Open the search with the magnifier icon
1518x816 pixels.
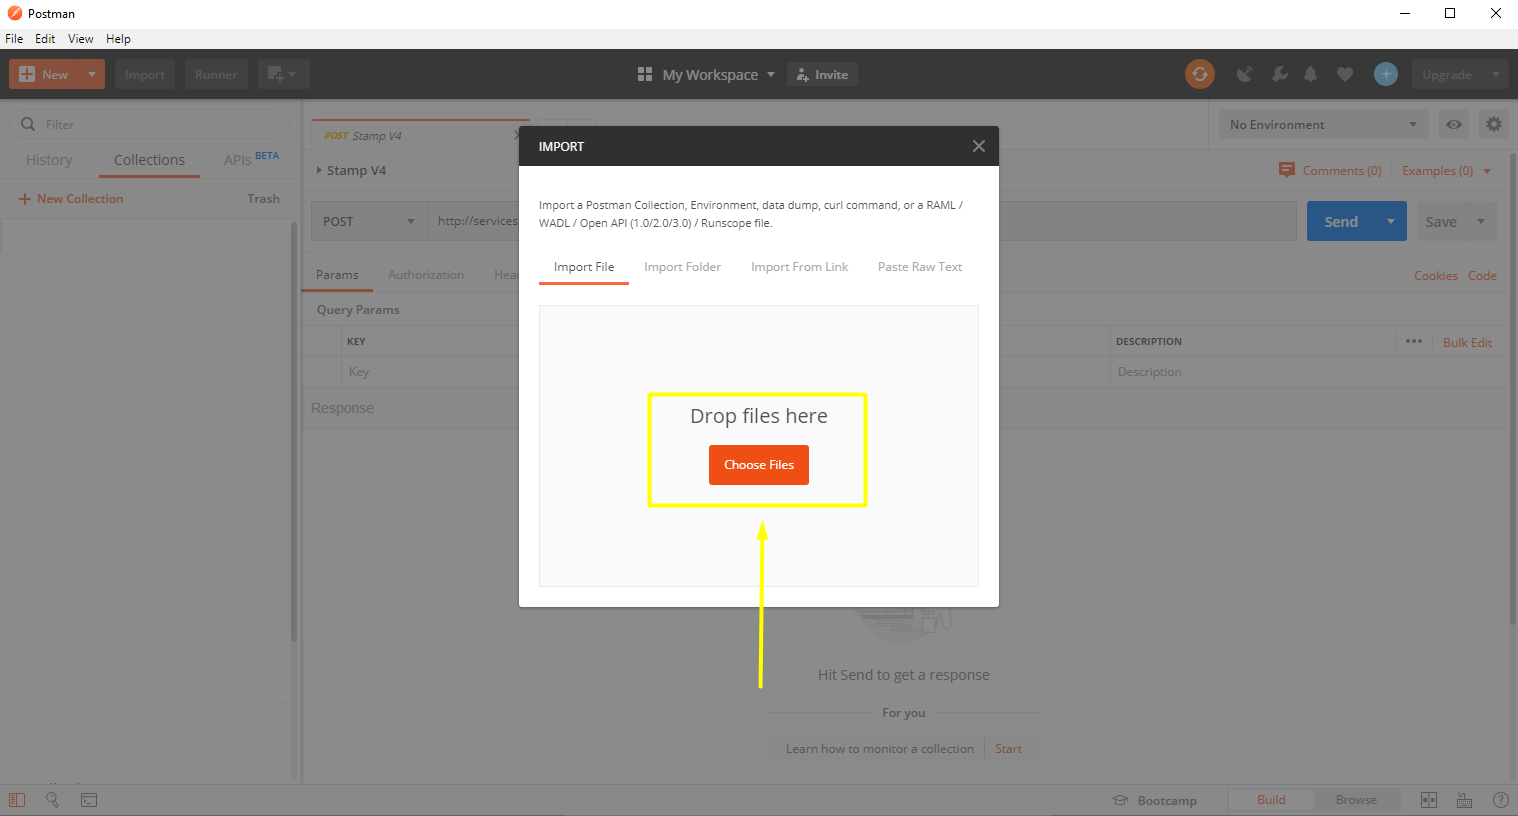tap(52, 800)
